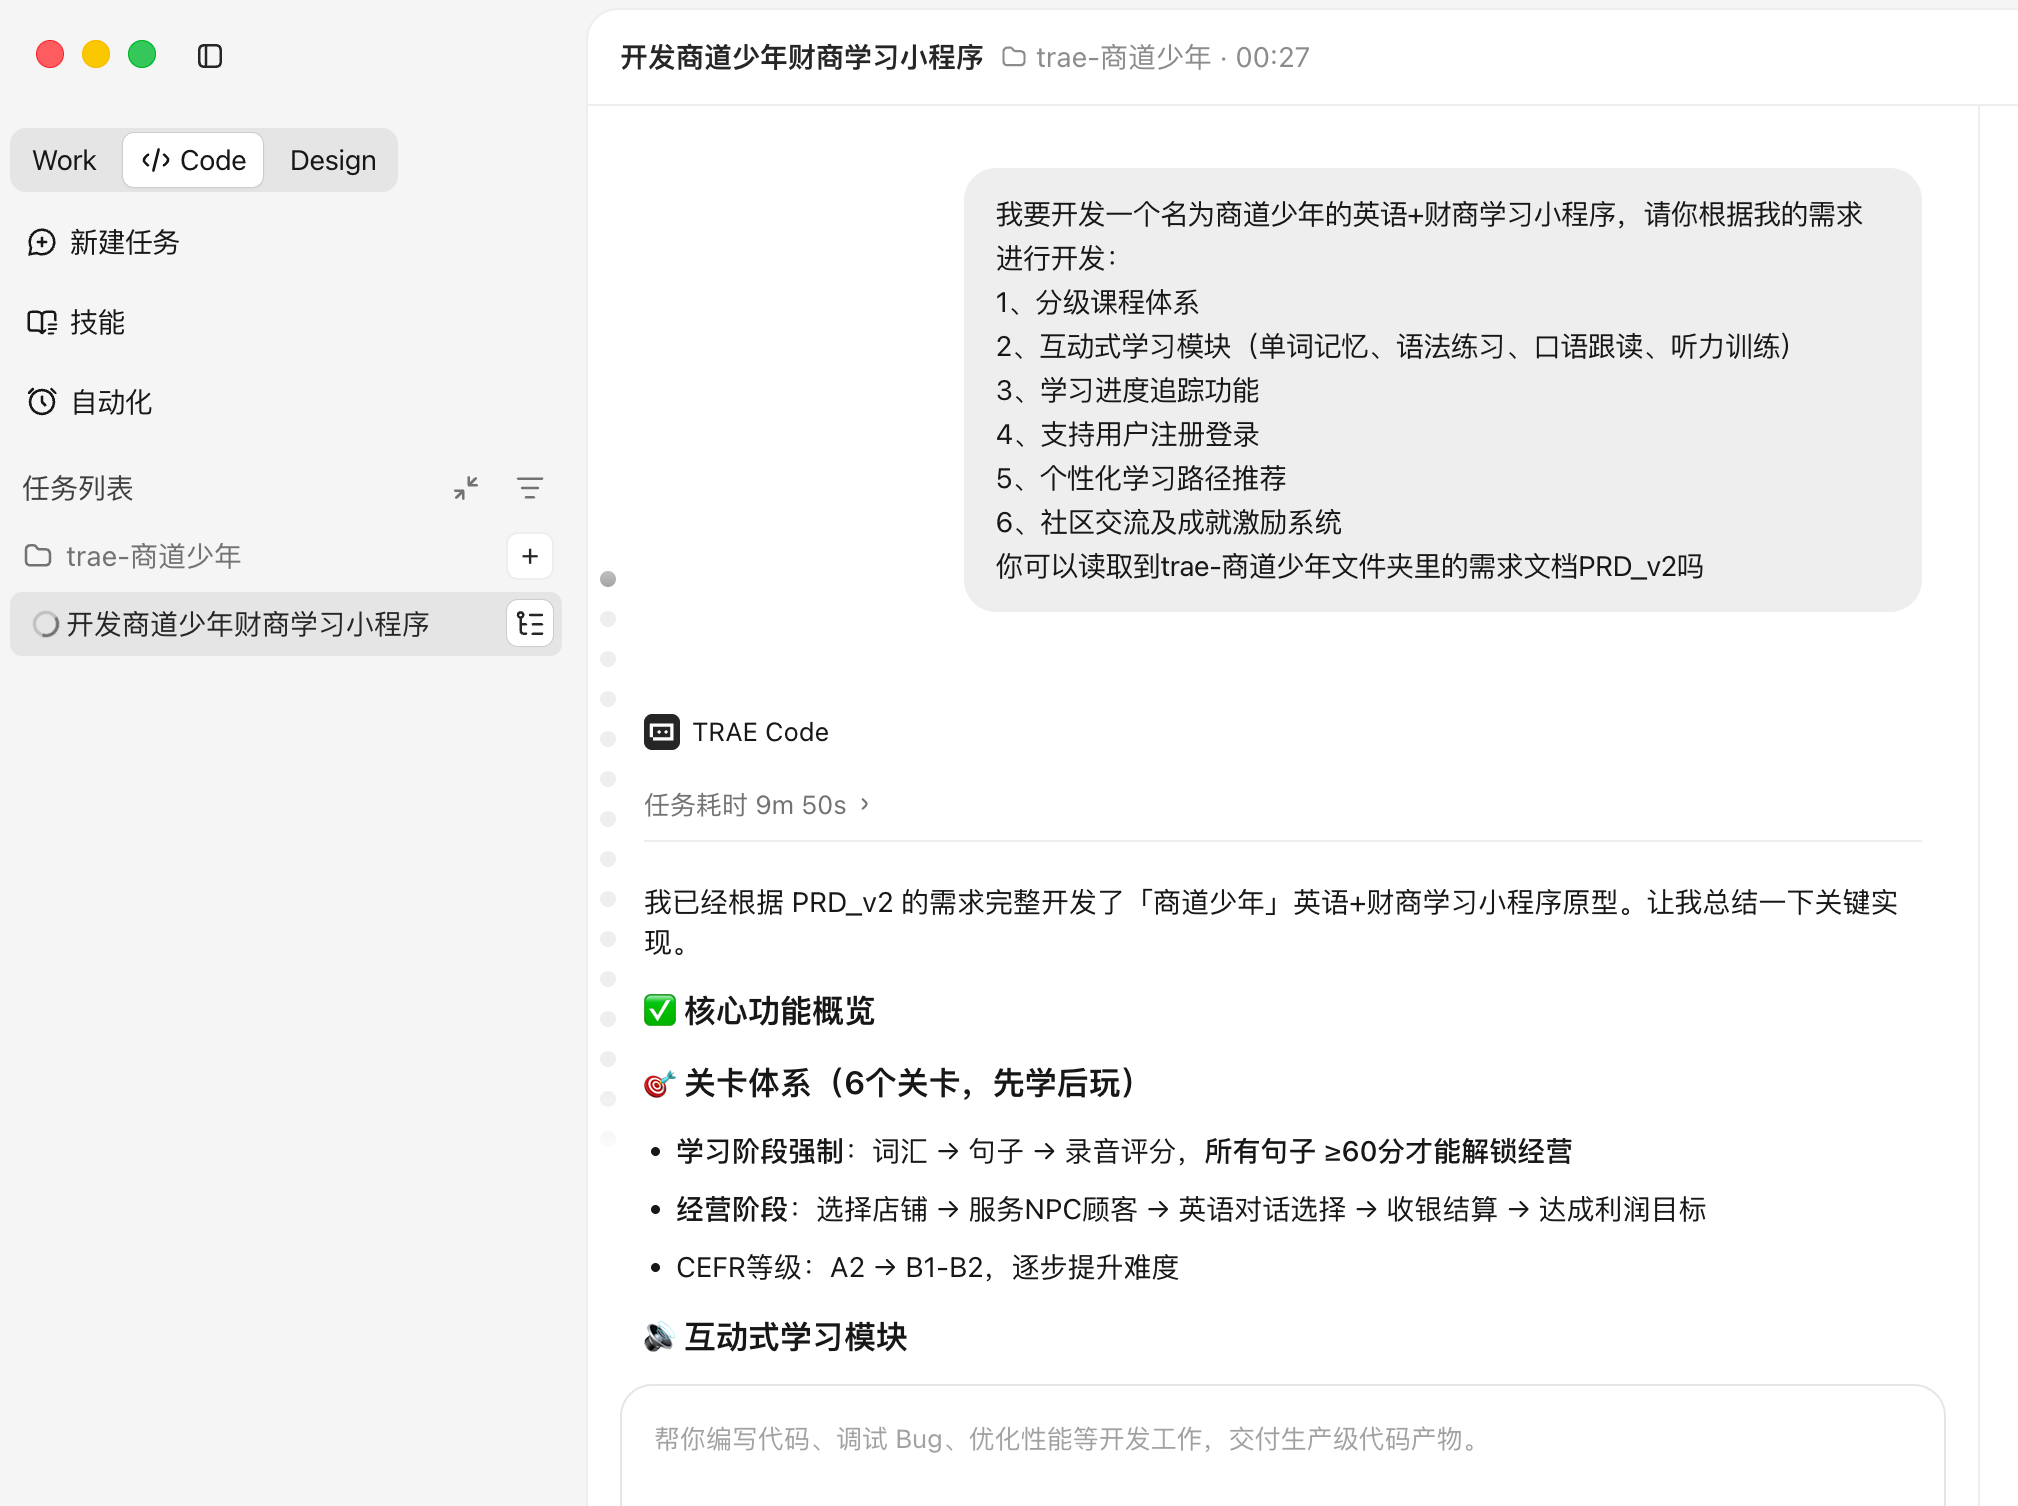Click the 任务列表 section label
The height and width of the screenshot is (1506, 2018).
click(x=78, y=488)
